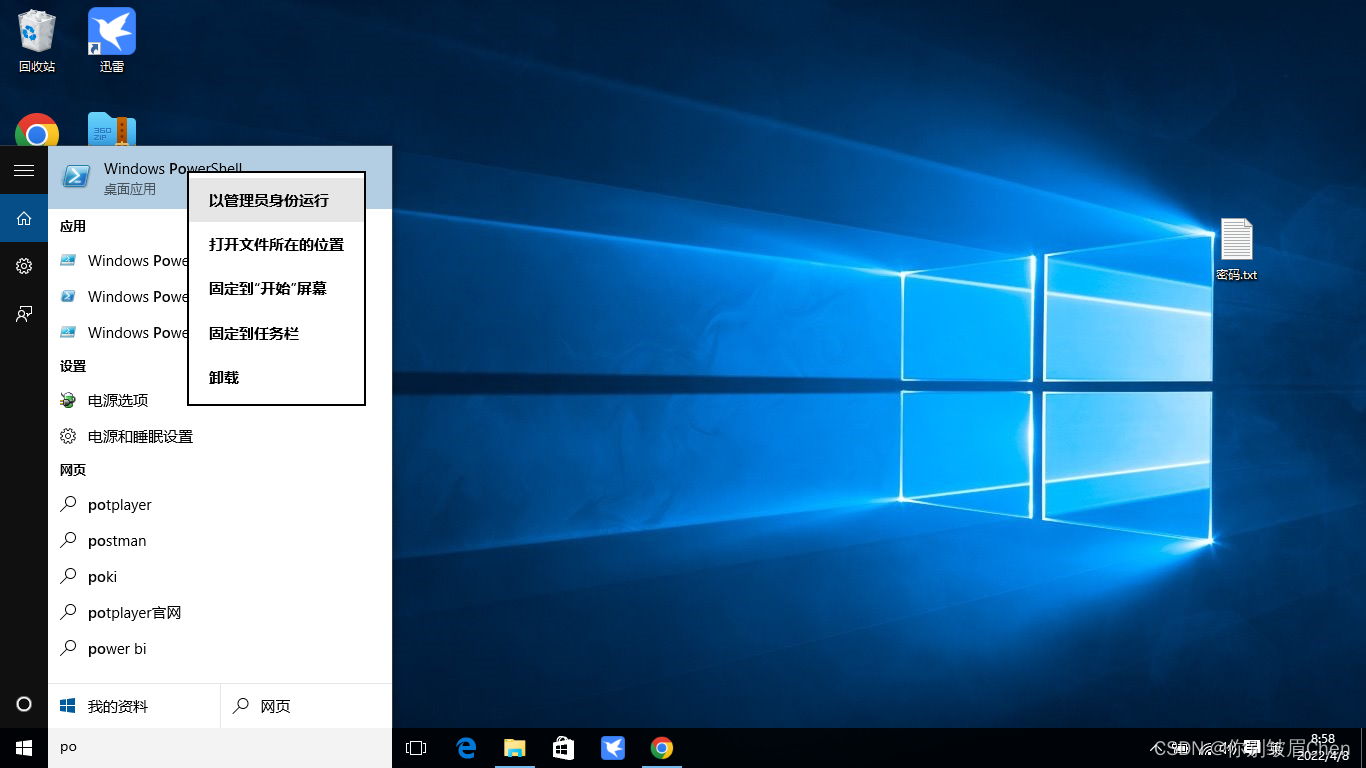The width and height of the screenshot is (1366, 768).
Task: Expand the hamburger menu in Start panel
Action: [x=24, y=171]
